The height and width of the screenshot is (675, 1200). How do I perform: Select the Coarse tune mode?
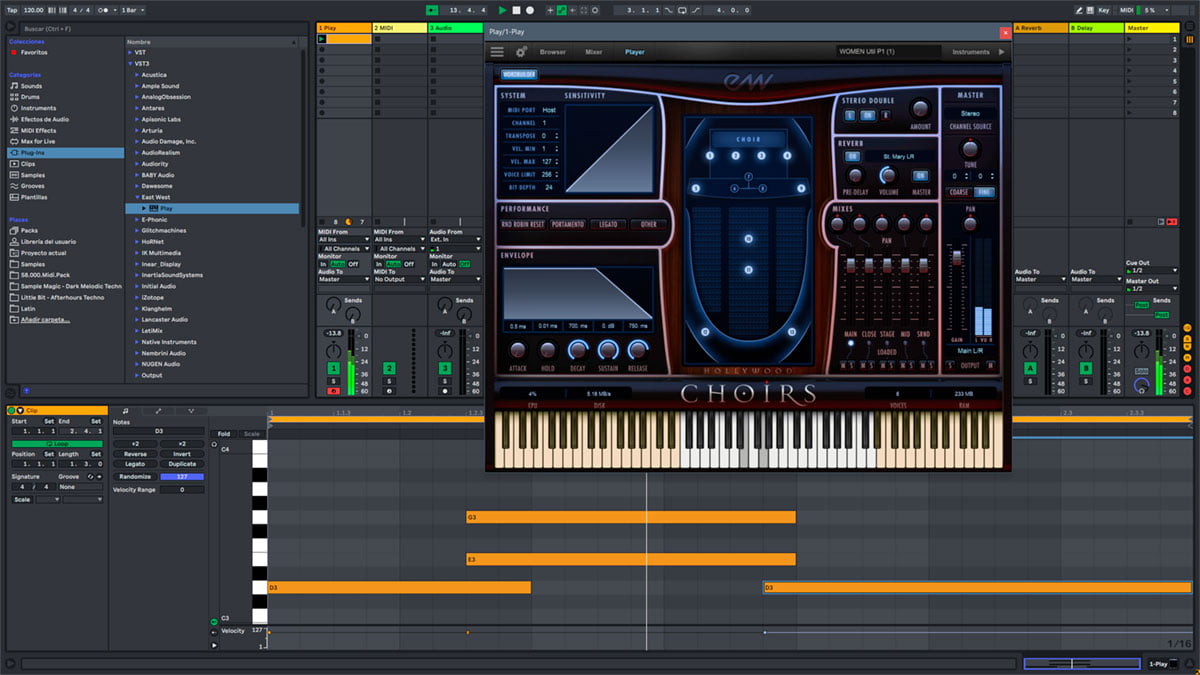(x=959, y=192)
